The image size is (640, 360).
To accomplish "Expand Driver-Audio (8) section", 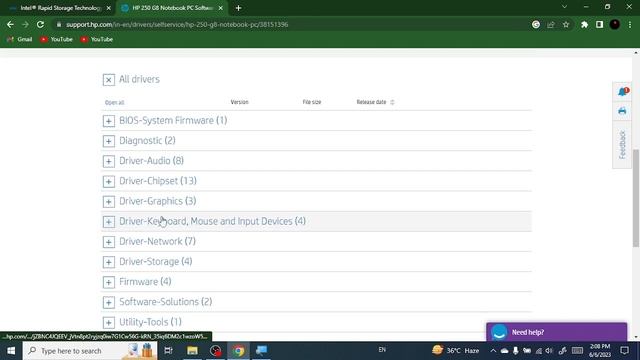I will click(x=109, y=161).
